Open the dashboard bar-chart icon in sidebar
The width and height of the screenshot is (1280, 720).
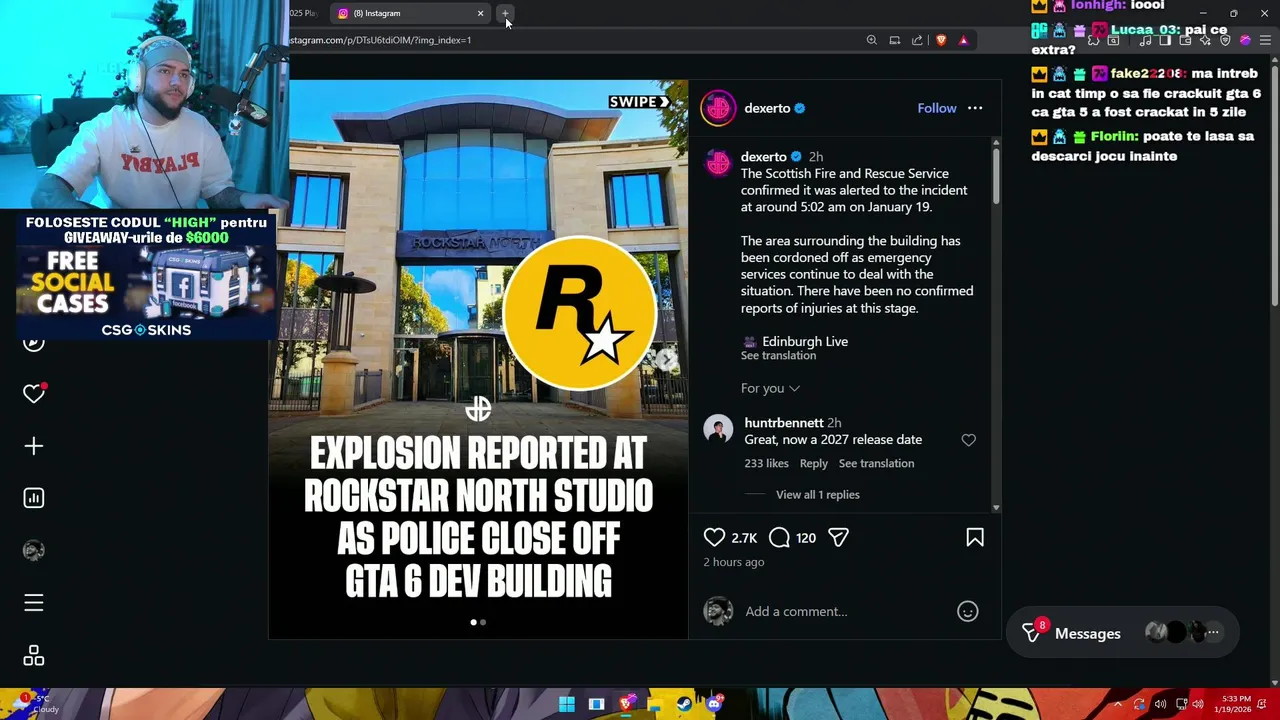point(34,498)
